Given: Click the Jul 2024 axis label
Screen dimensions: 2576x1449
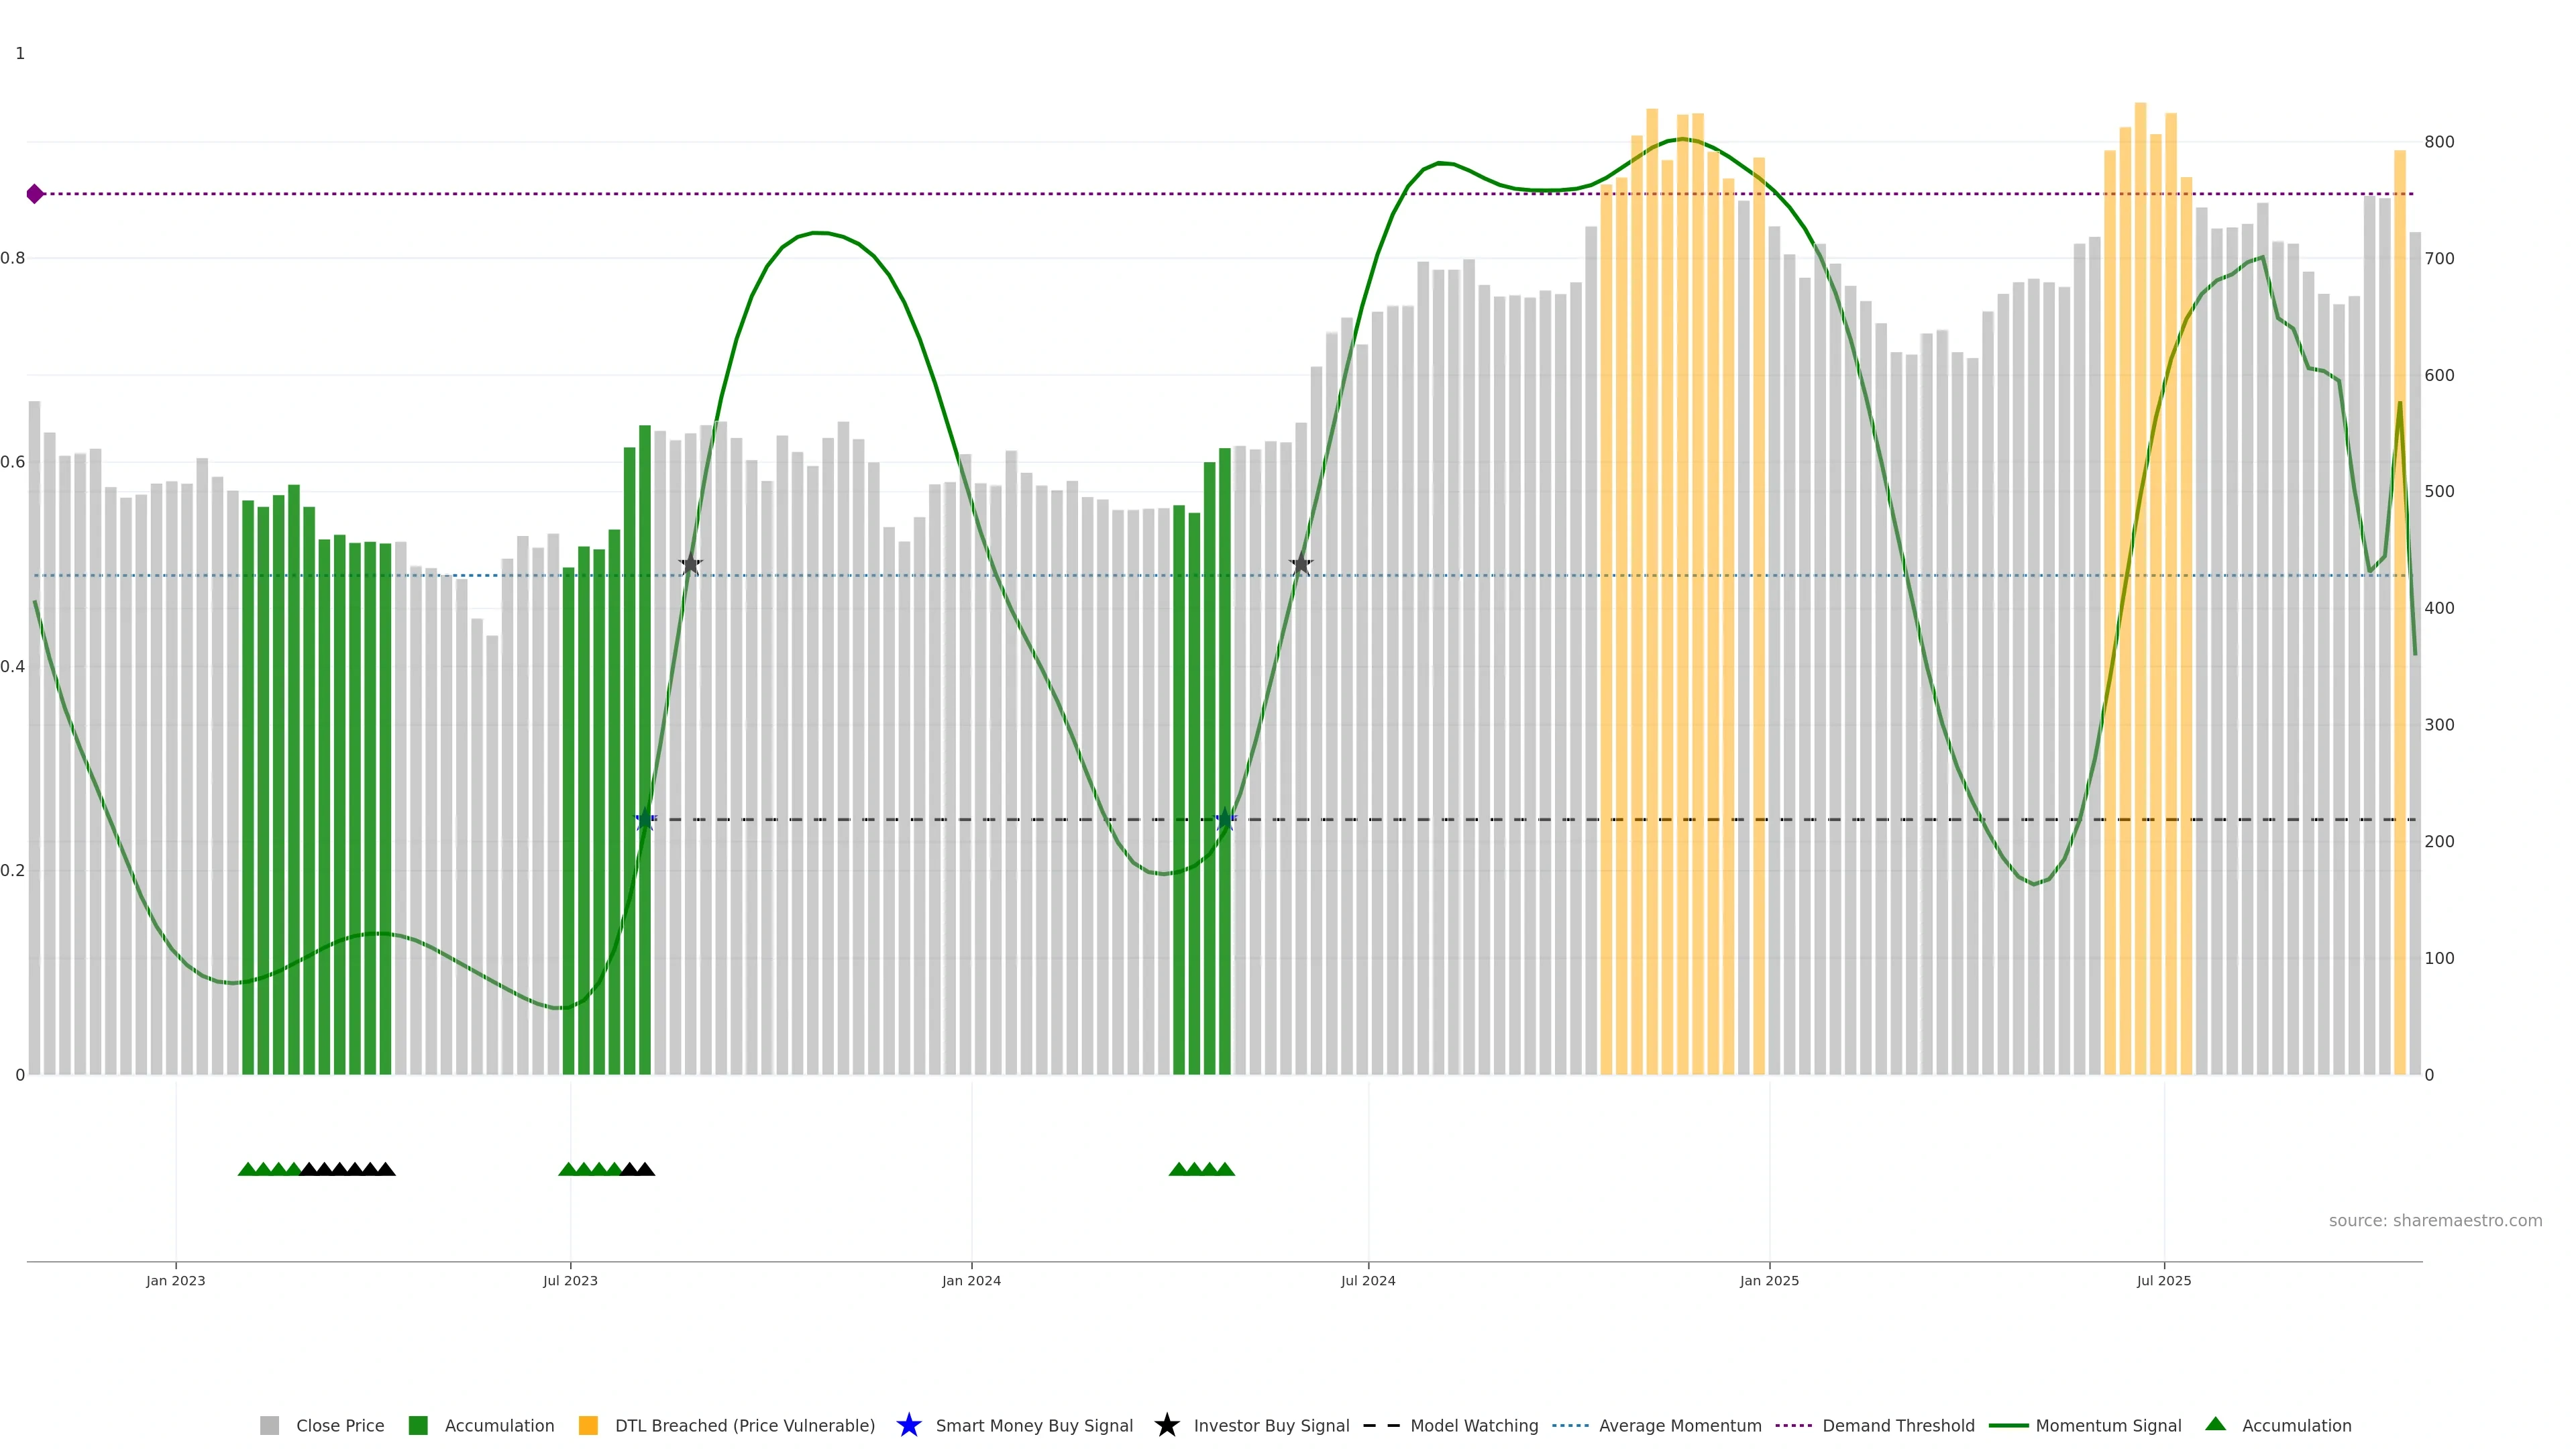Looking at the screenshot, I should [x=1367, y=1280].
